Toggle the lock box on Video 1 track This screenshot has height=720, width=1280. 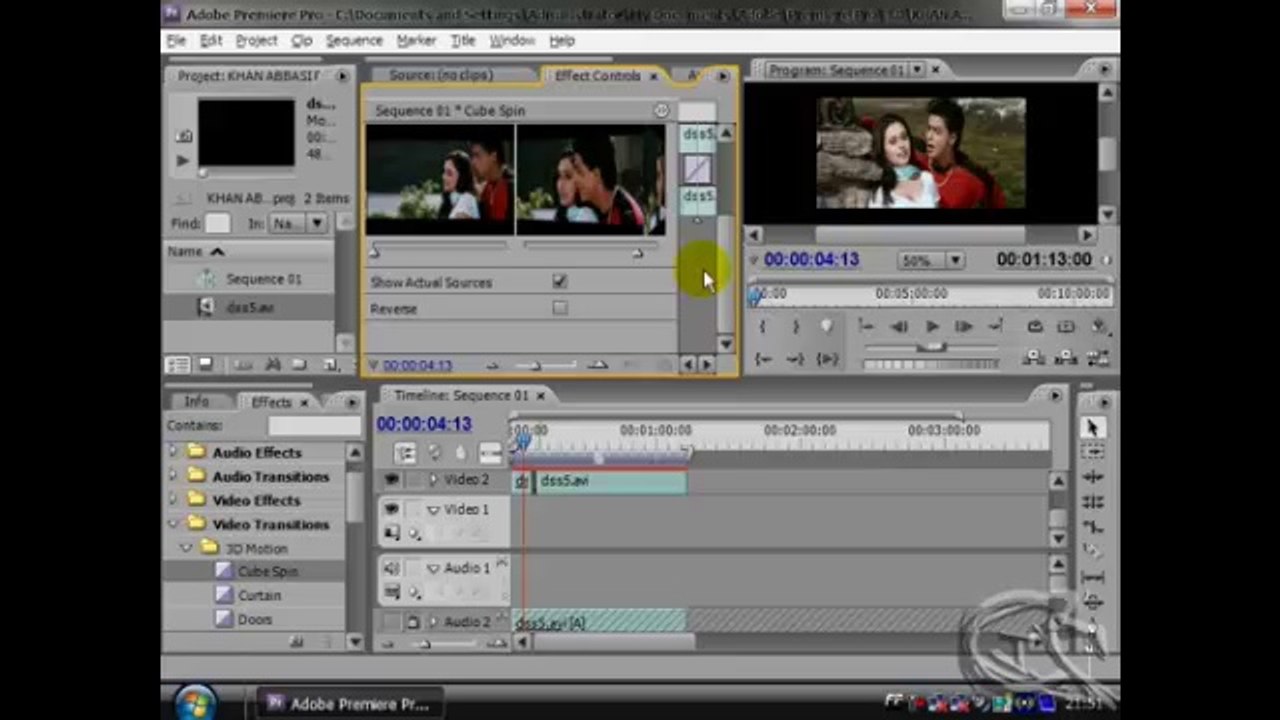pos(412,509)
